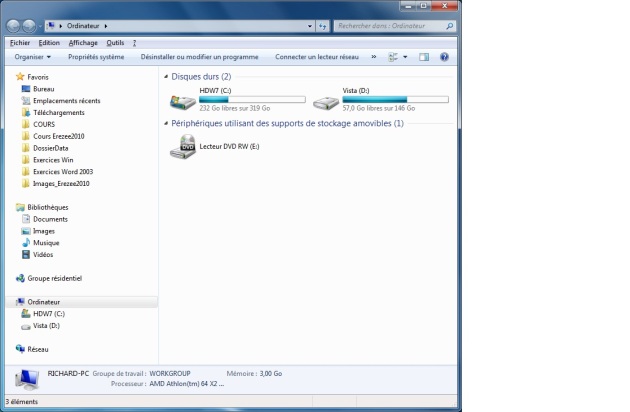
Task: Click WORKGROUP in details pane
Action: (170, 373)
